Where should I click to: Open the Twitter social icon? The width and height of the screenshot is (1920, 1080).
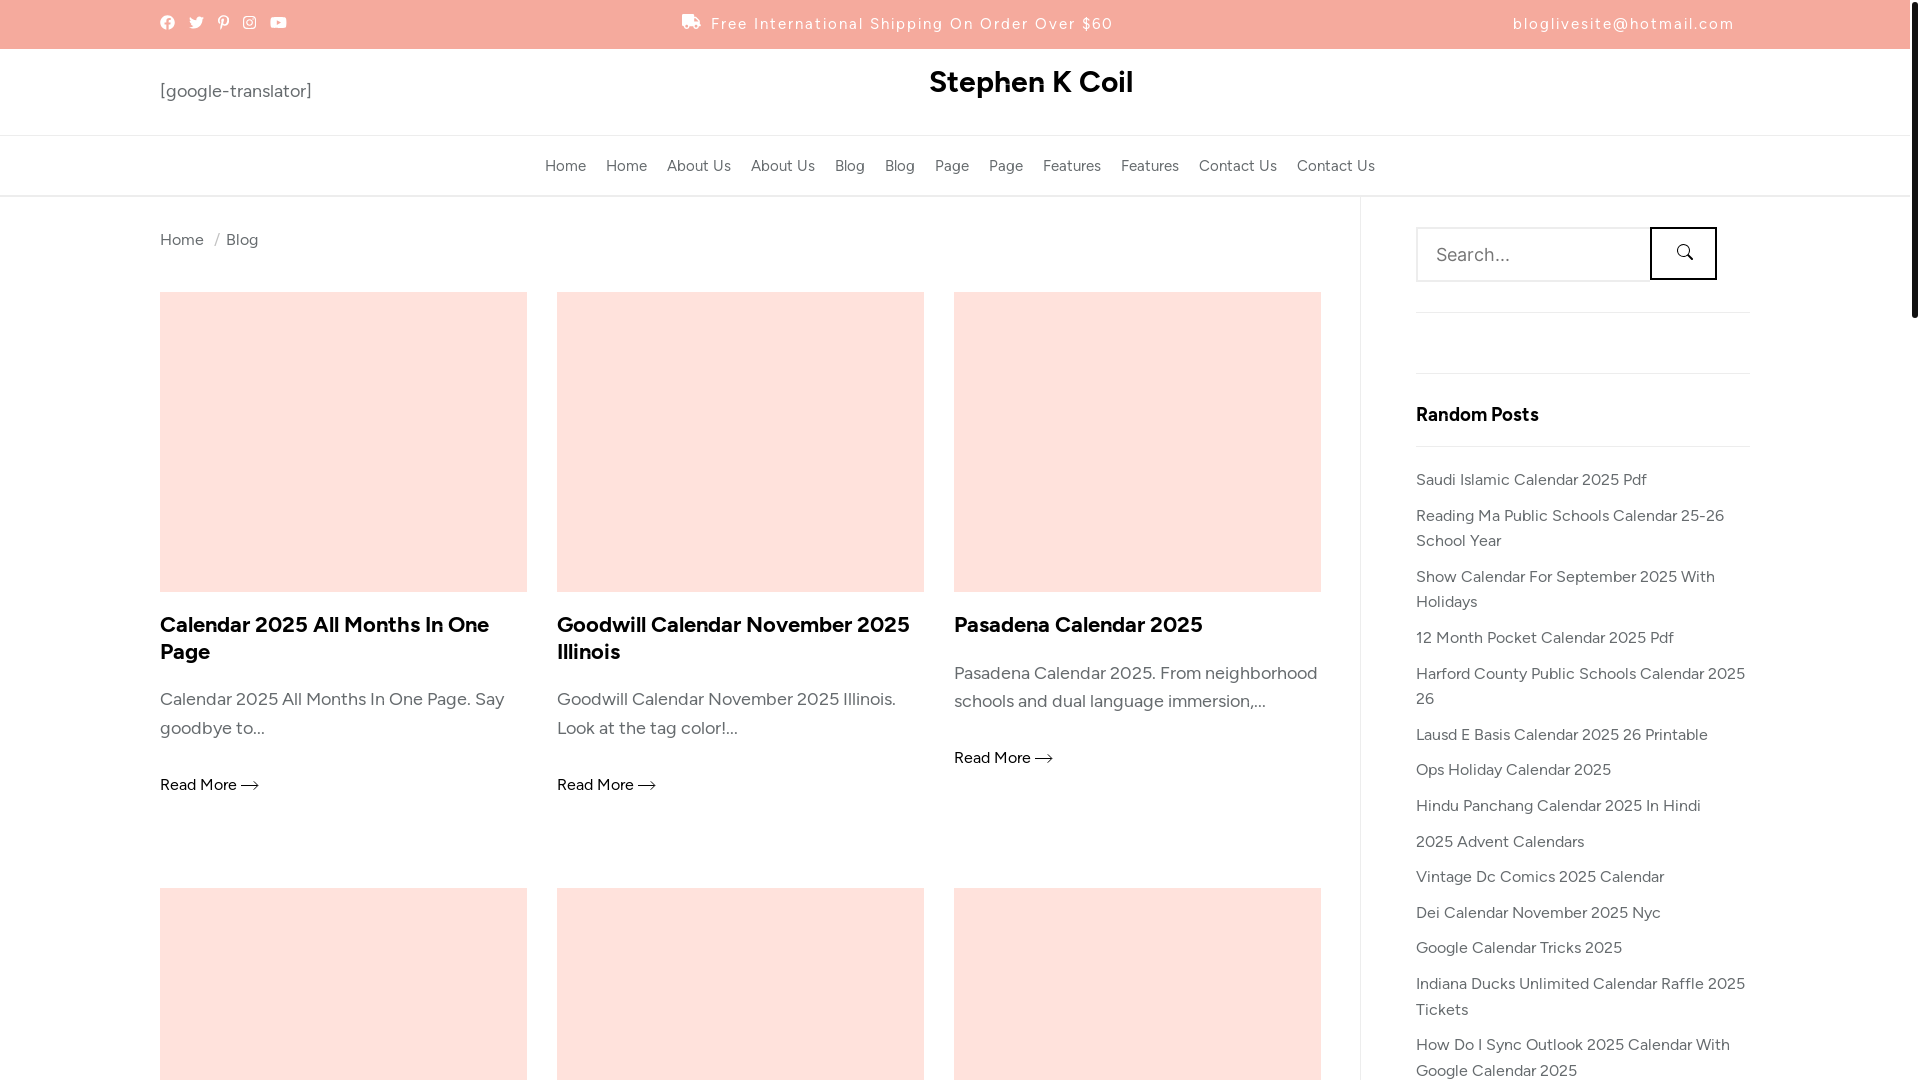196,23
